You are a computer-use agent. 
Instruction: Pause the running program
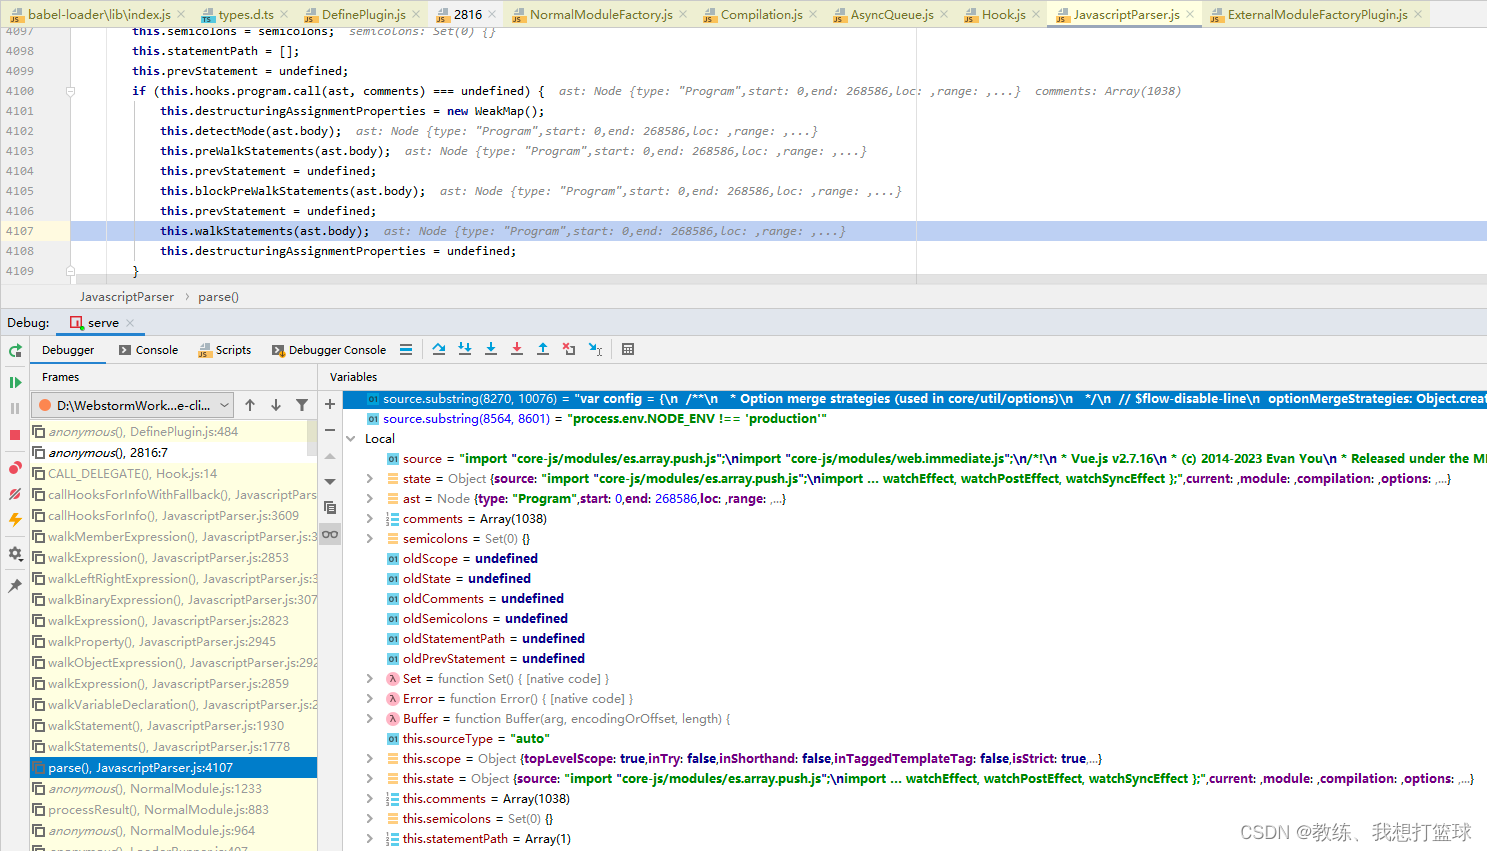click(x=15, y=408)
